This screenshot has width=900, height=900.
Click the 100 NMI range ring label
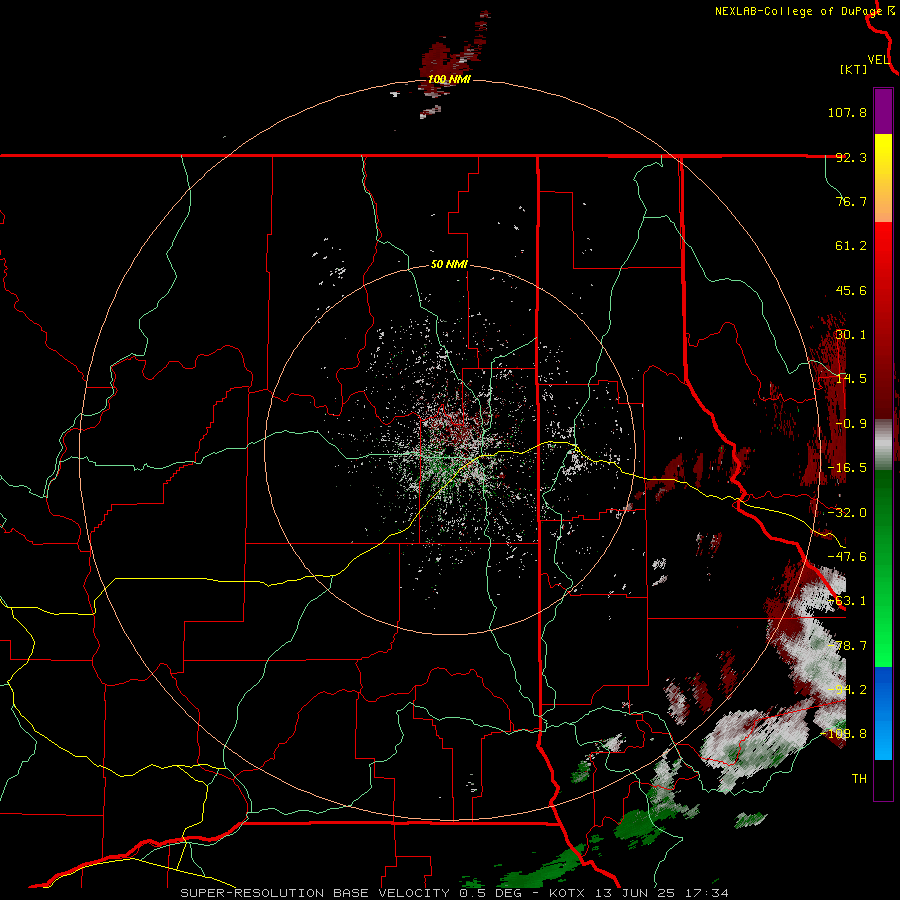449,79
